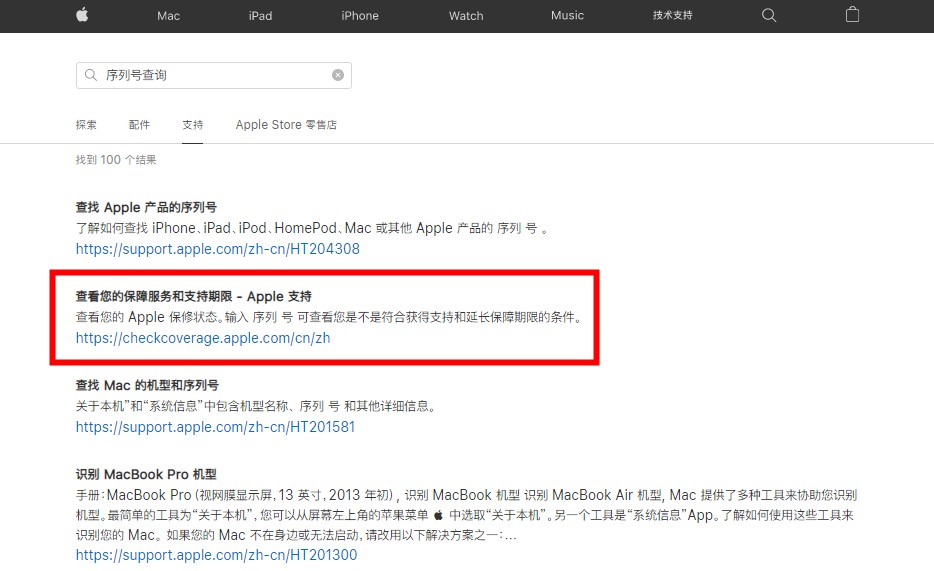This screenshot has height=571, width=934.
Task: Click the description starting 手册：MacBook Pro
Action: (466, 515)
